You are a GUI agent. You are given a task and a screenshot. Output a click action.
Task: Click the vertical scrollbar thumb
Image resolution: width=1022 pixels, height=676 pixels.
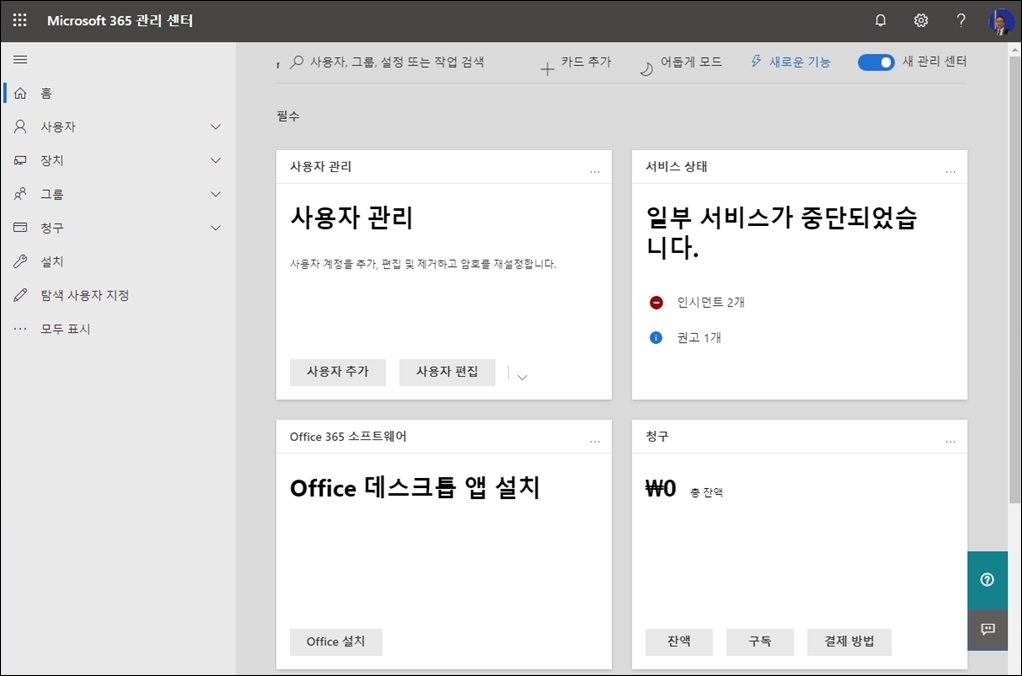pos(1015,280)
